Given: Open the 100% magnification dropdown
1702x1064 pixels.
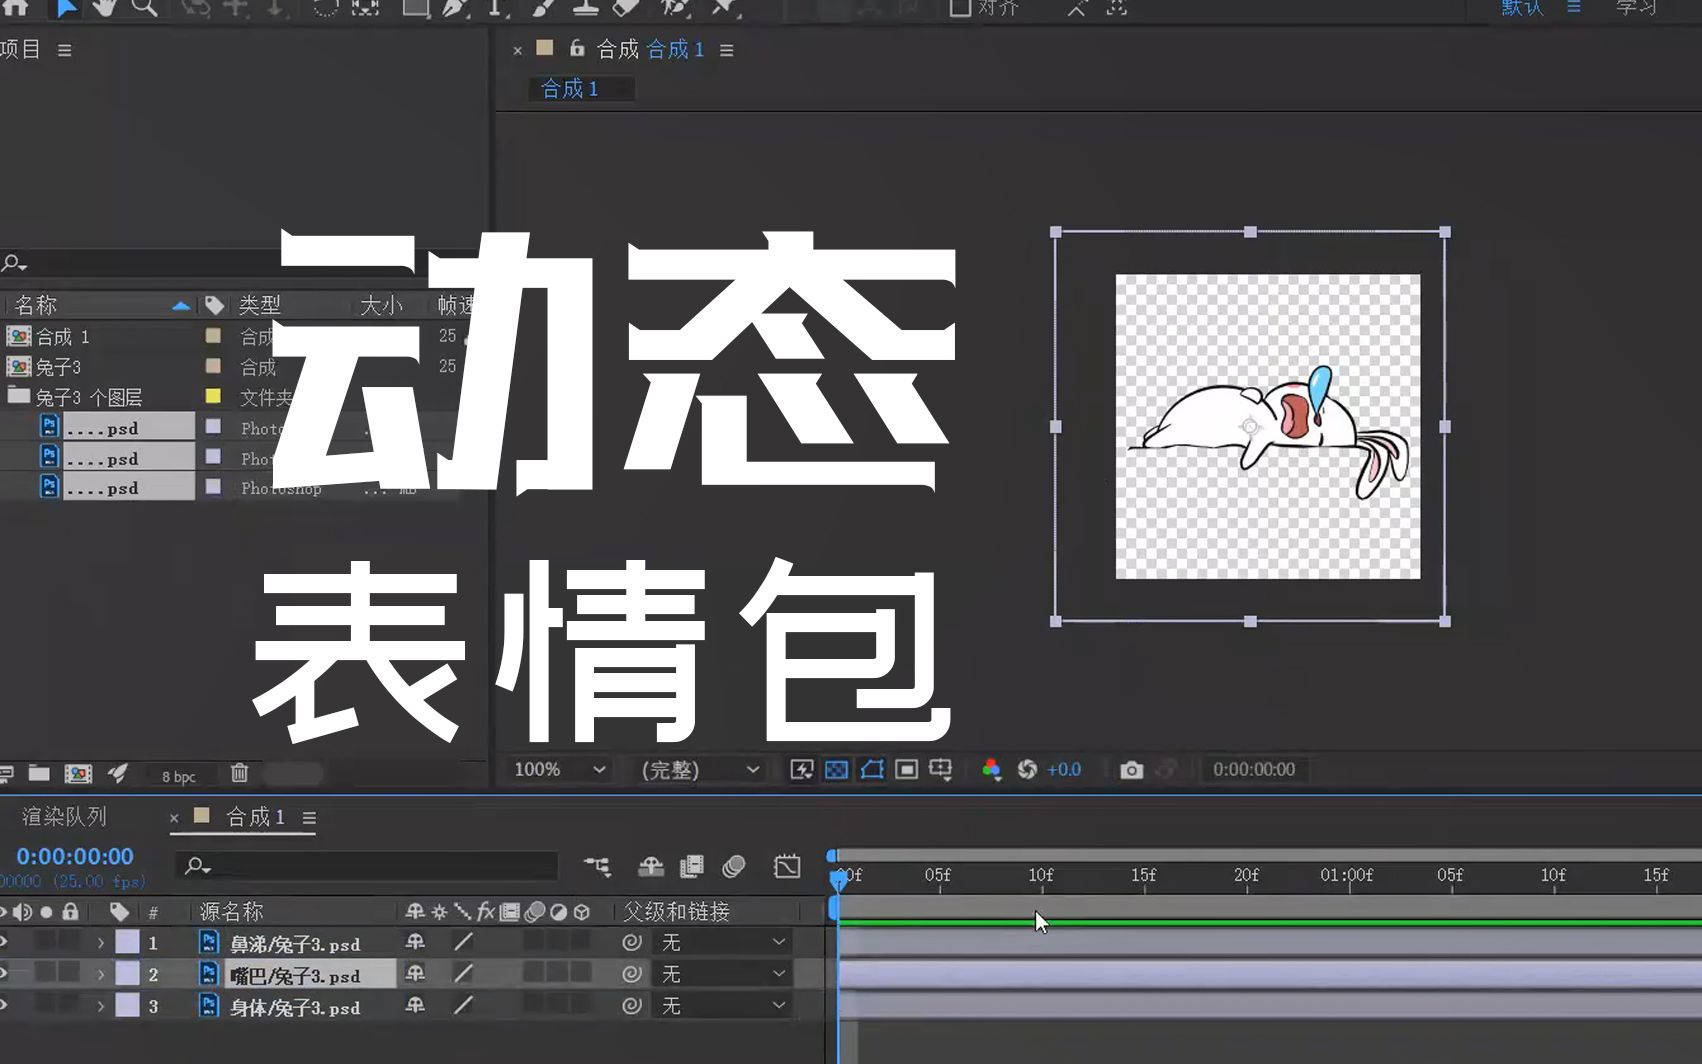Looking at the screenshot, I should [559, 770].
